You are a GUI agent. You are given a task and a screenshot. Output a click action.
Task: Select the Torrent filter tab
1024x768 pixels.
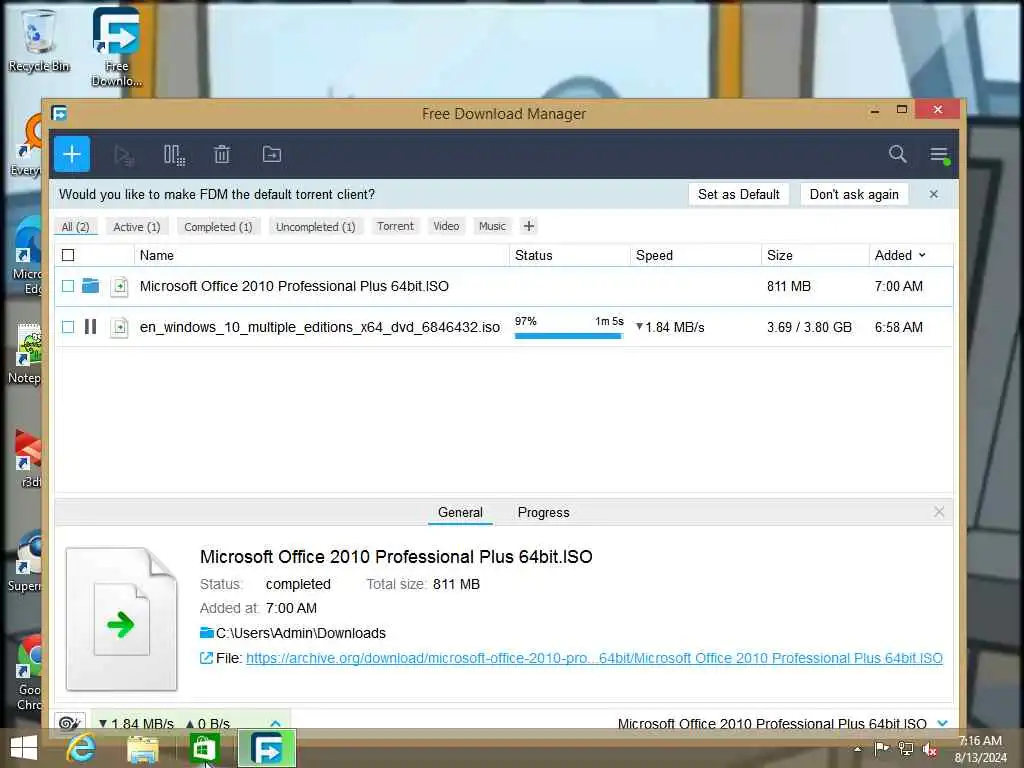coord(395,226)
